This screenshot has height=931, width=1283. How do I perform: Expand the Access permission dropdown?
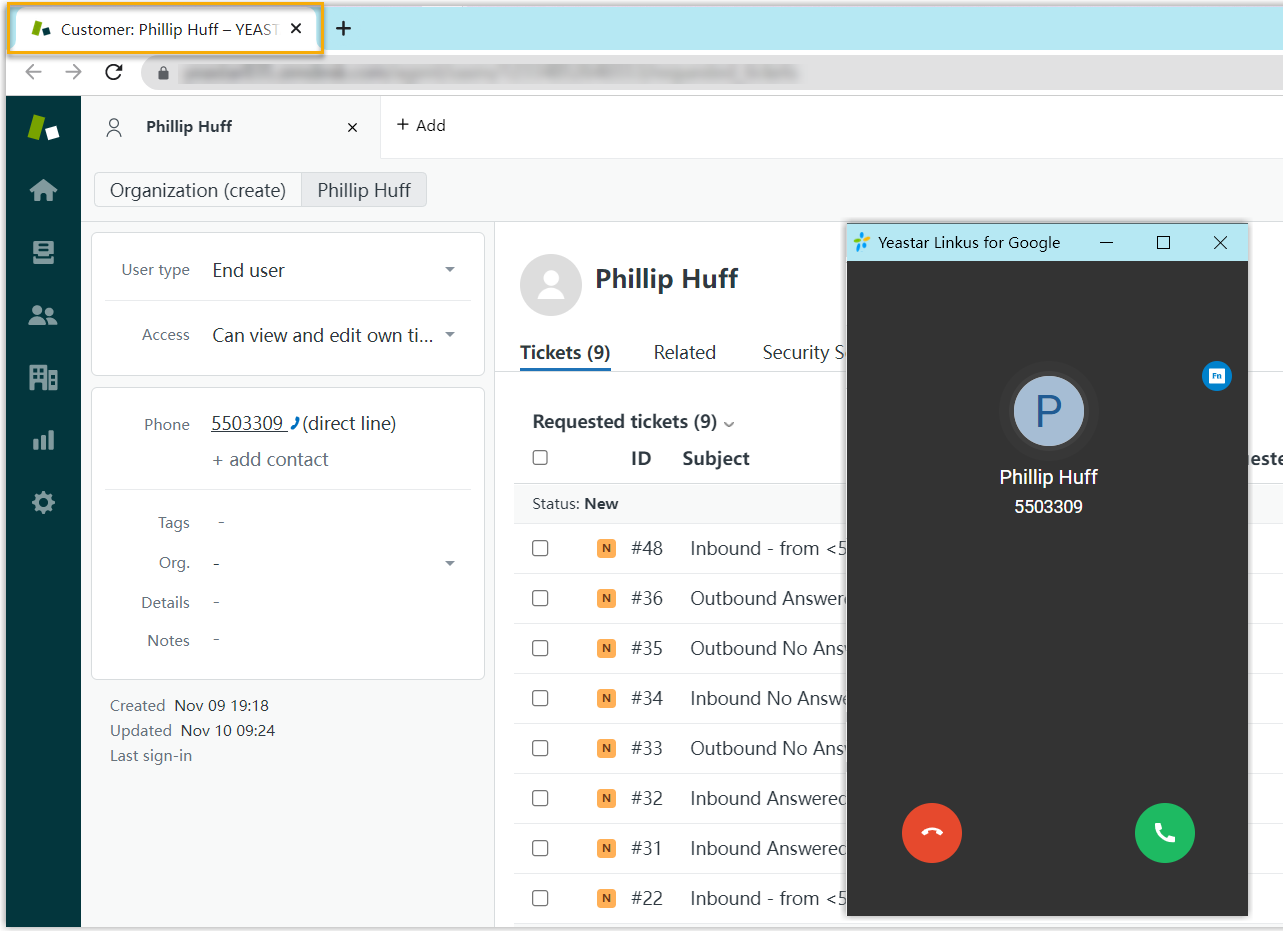(x=449, y=335)
